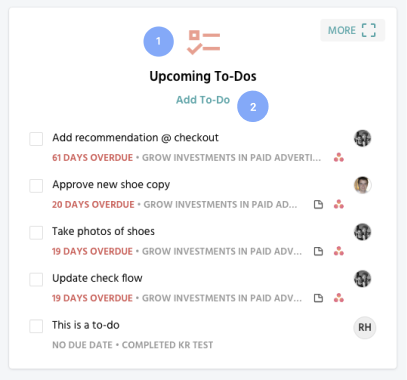
Task: Click the Asana icon on Update check flow
Action: coord(339,298)
